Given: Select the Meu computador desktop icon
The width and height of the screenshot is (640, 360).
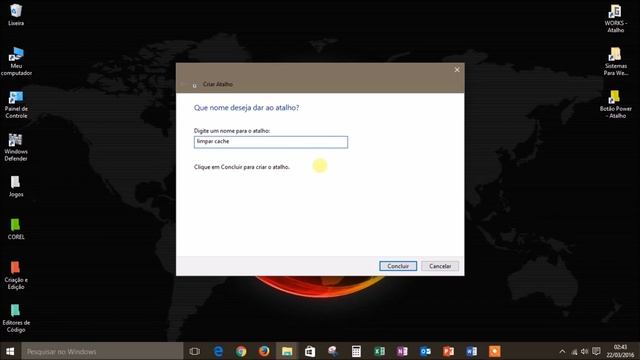Looking at the screenshot, I should tap(16, 62).
